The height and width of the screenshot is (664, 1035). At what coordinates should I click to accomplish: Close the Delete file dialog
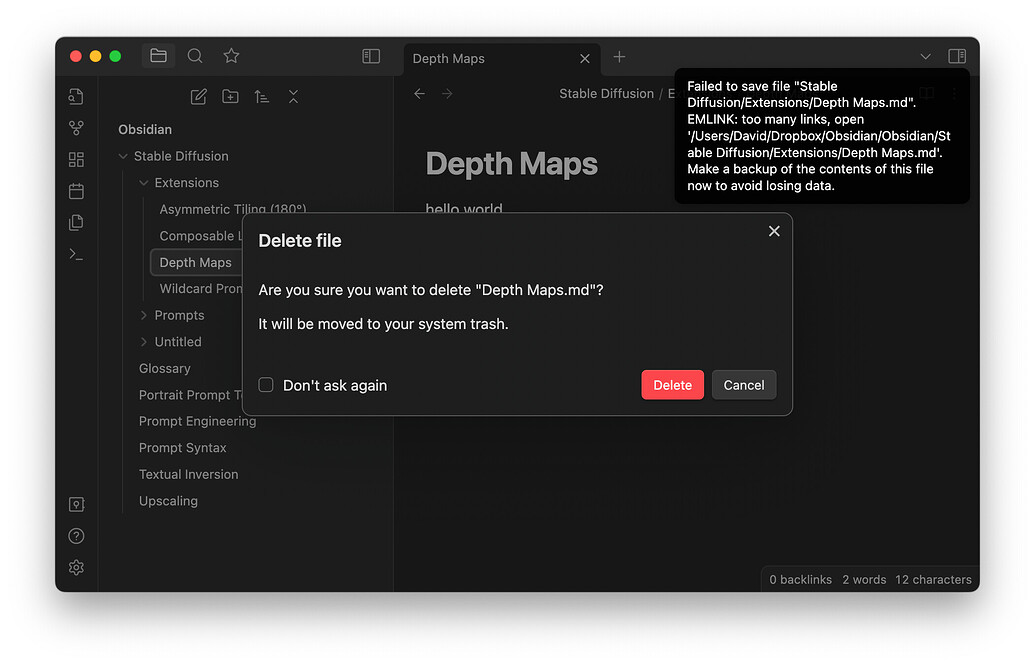pos(774,231)
